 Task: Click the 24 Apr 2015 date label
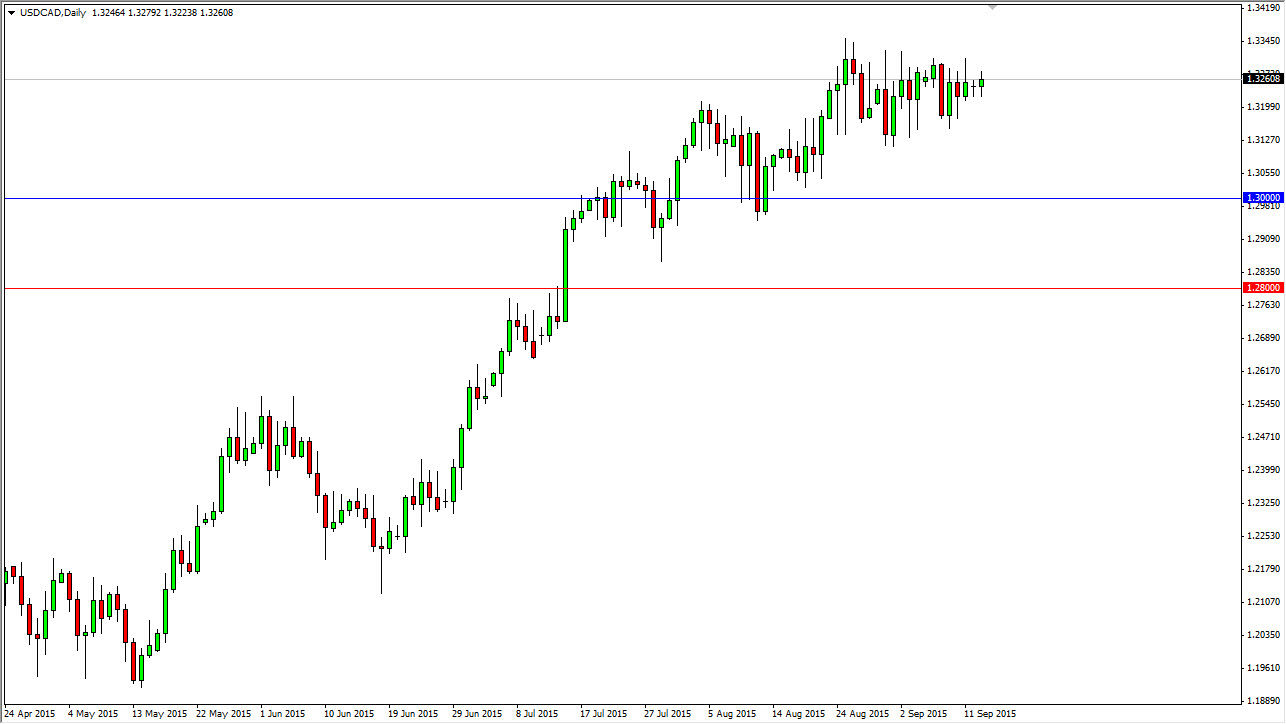coord(30,714)
